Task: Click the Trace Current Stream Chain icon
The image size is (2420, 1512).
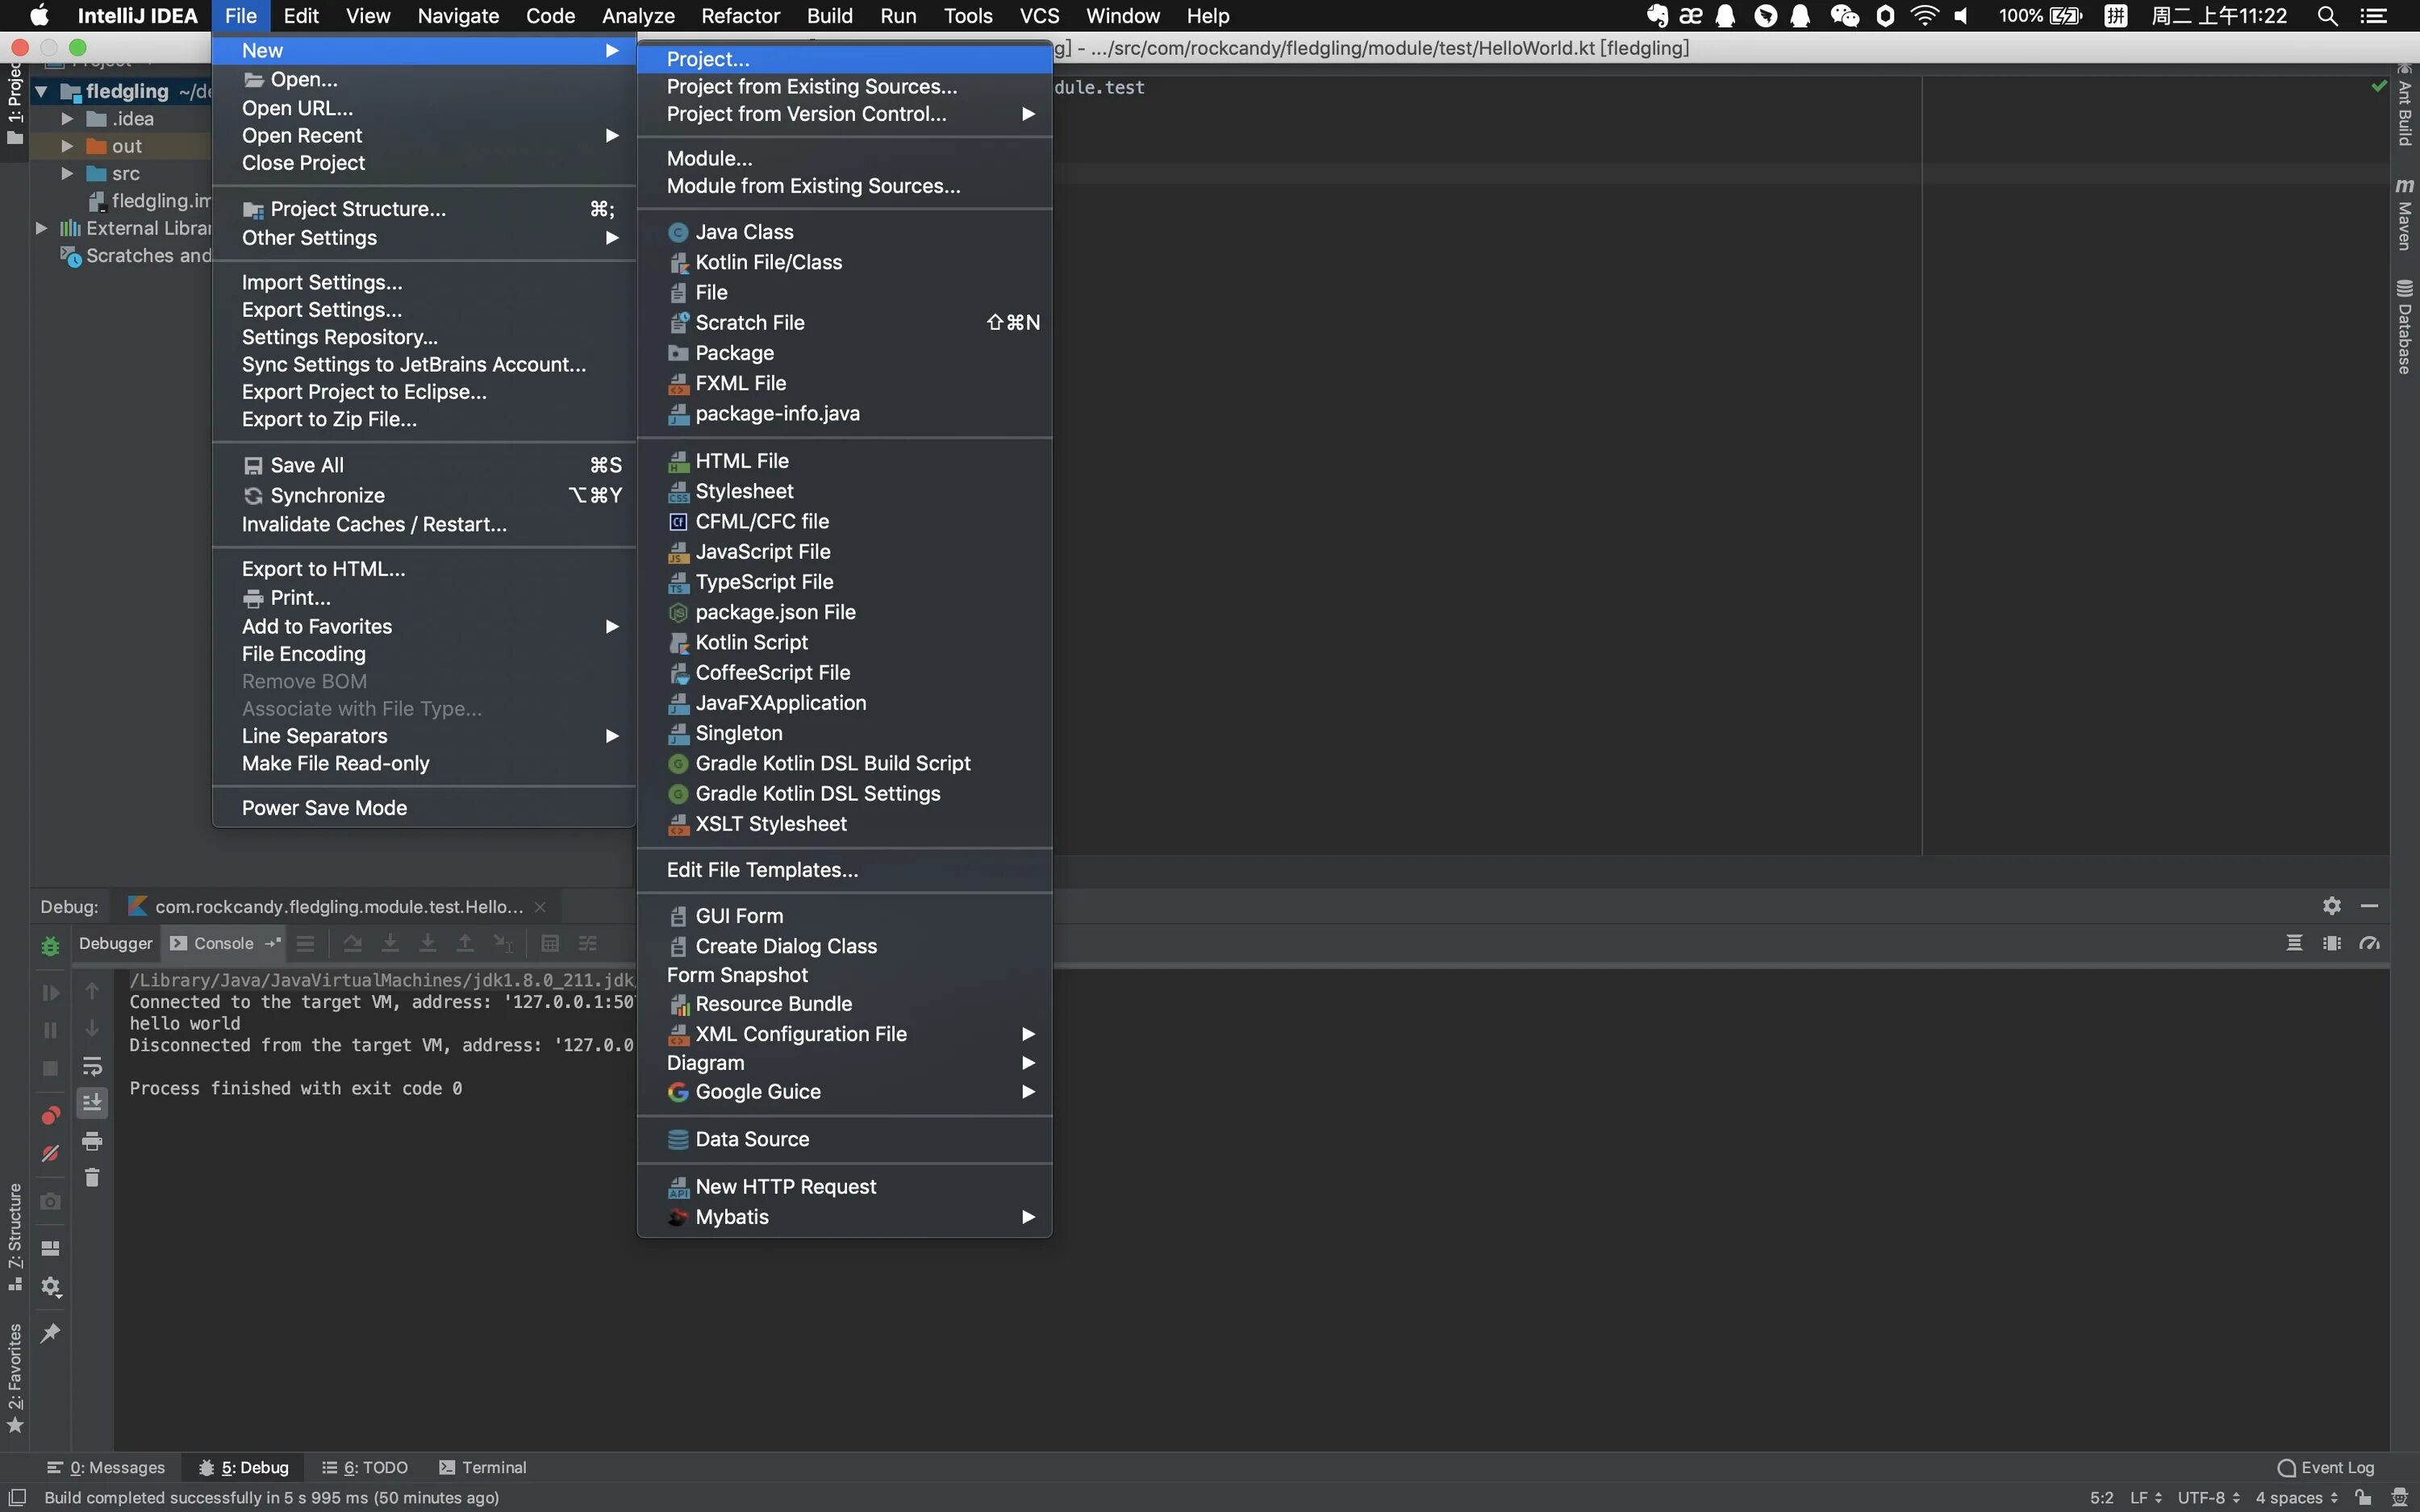Action: coord(588,943)
